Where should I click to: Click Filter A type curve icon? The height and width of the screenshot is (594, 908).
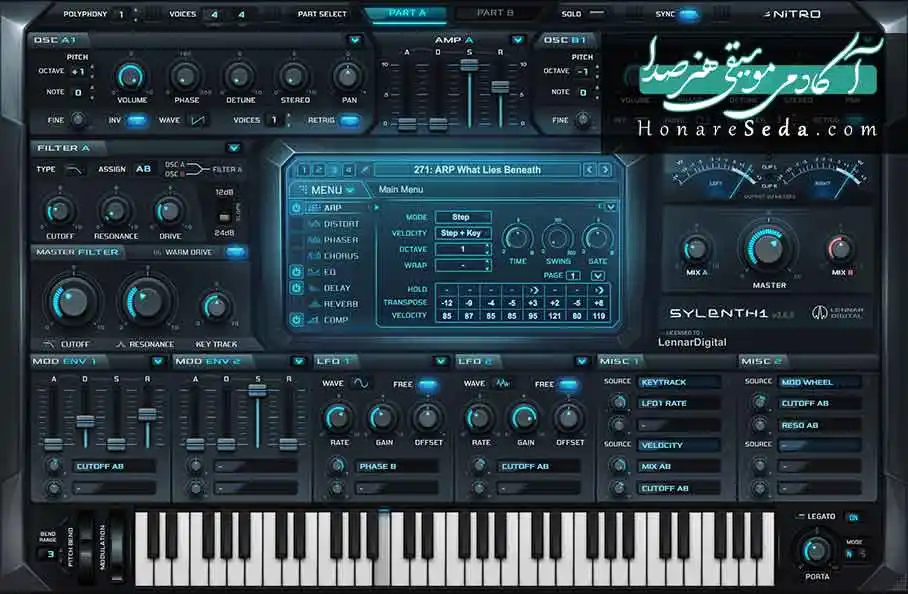74,169
